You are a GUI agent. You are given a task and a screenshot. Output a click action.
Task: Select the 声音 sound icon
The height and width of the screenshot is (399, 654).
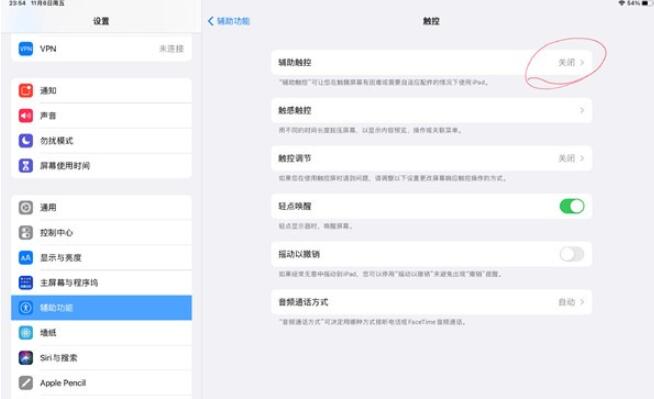coord(25,115)
